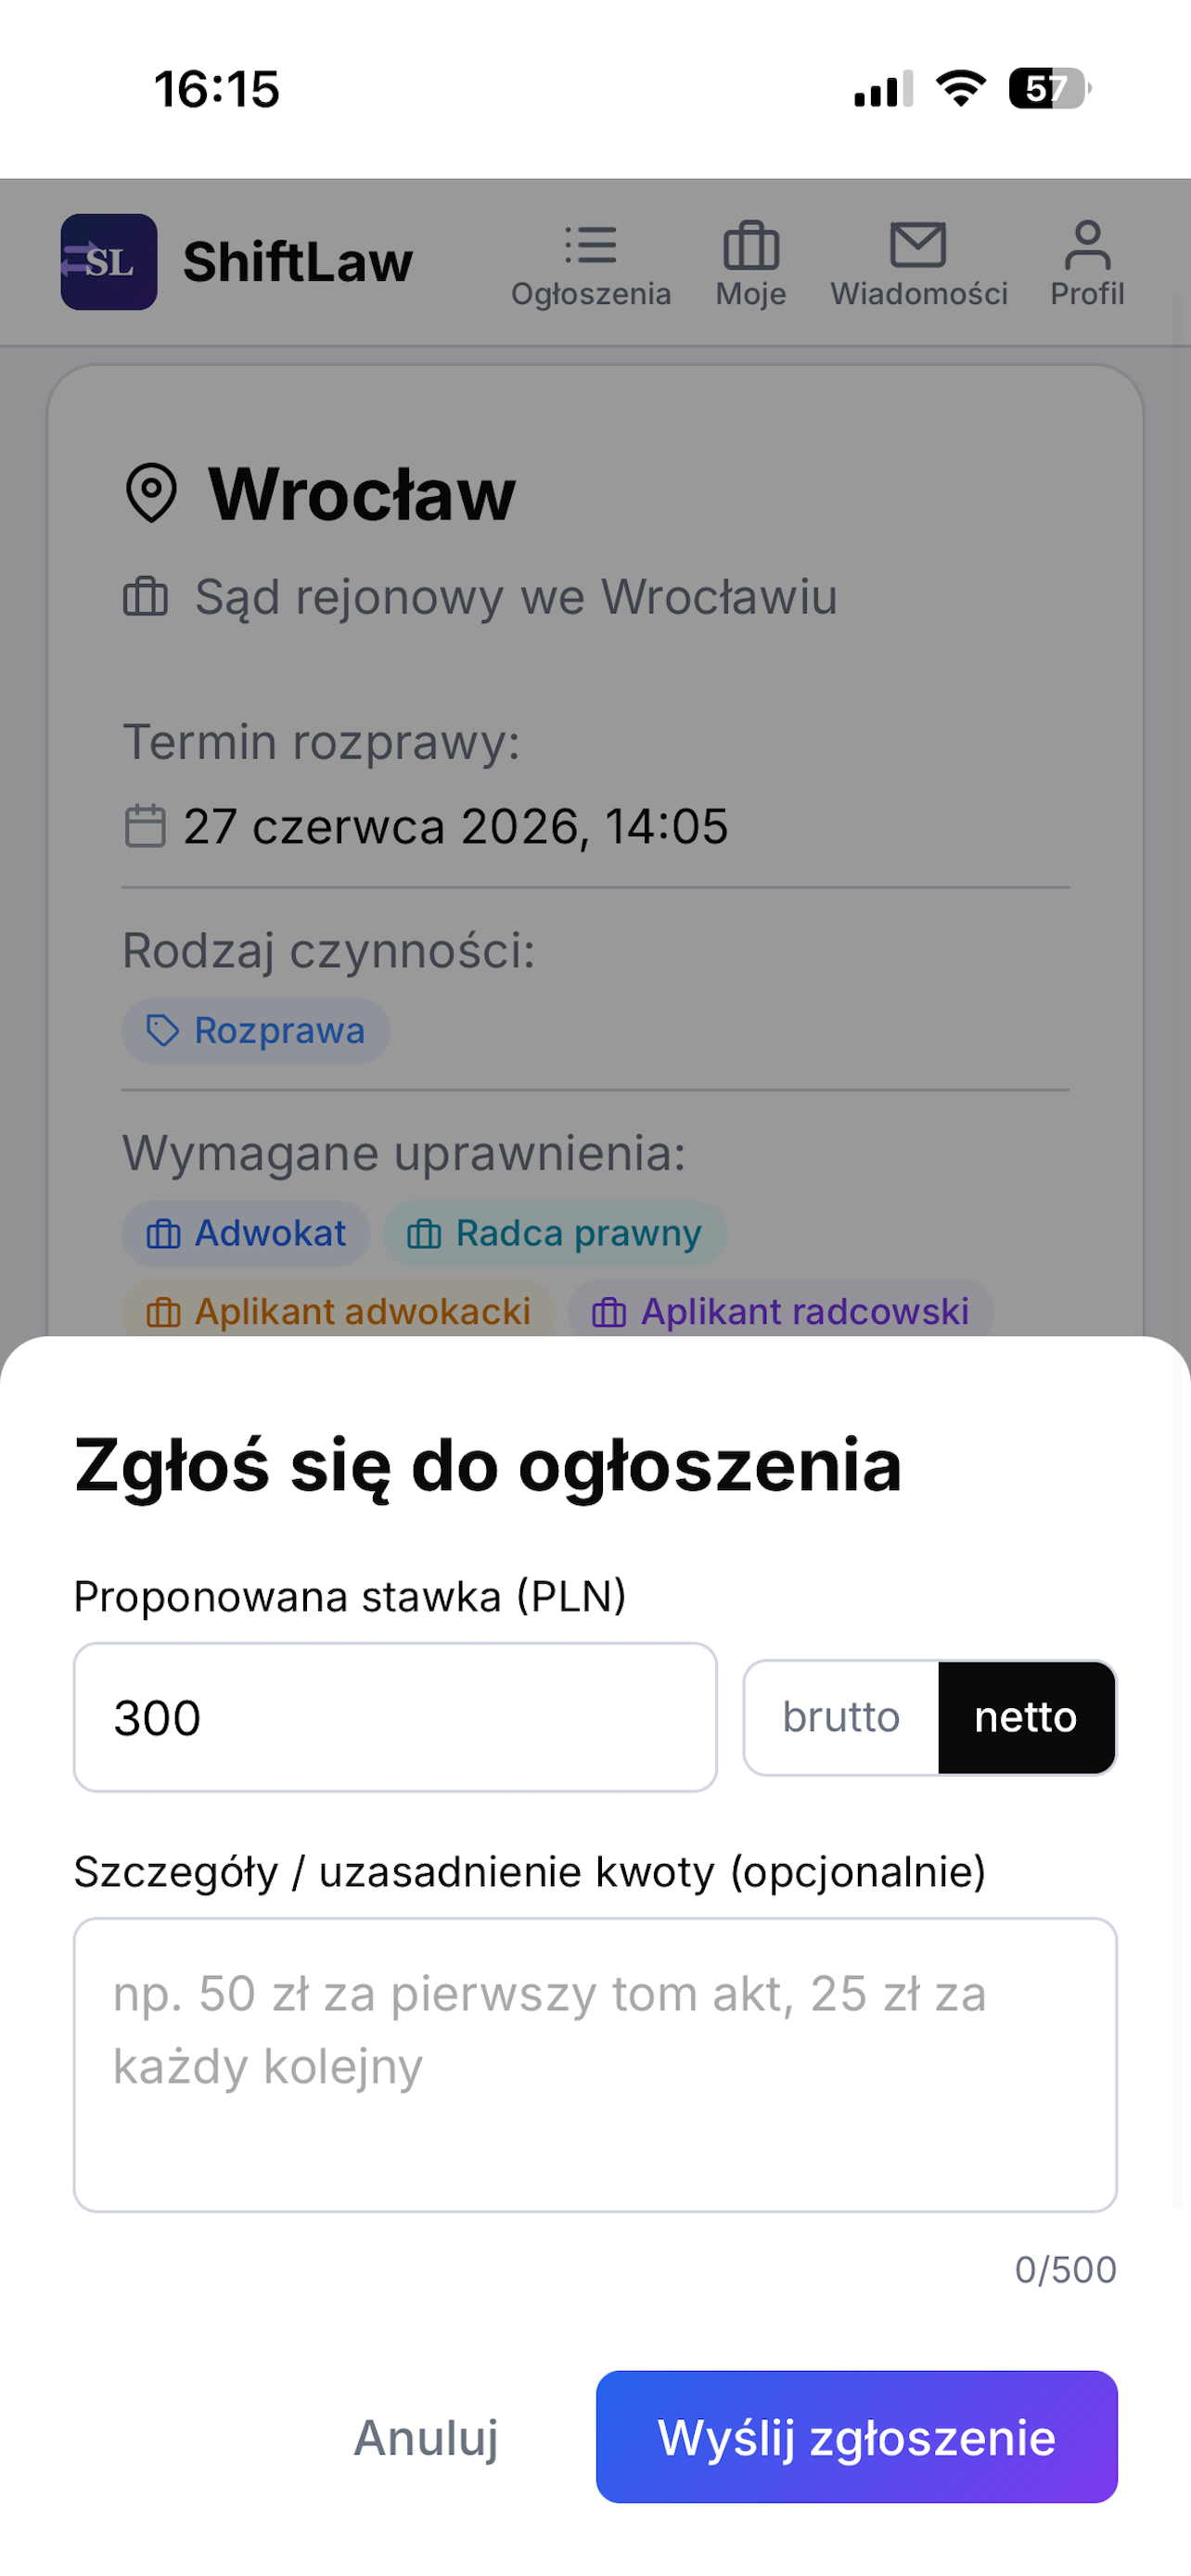The image size is (1191, 2576).
Task: Tap the calendar icon beside the date
Action: [145, 826]
